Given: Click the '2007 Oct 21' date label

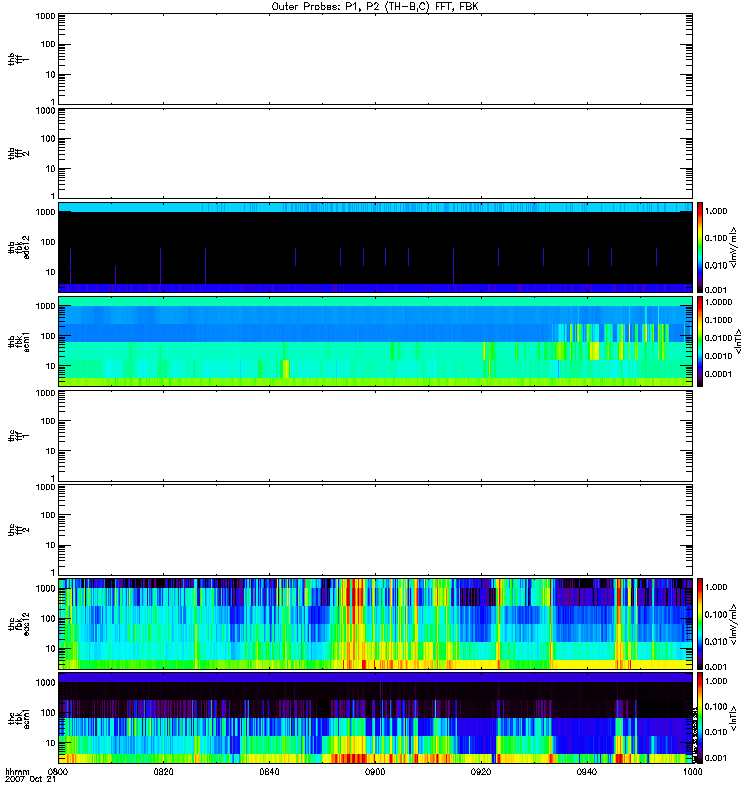Looking at the screenshot, I should coord(30,780).
